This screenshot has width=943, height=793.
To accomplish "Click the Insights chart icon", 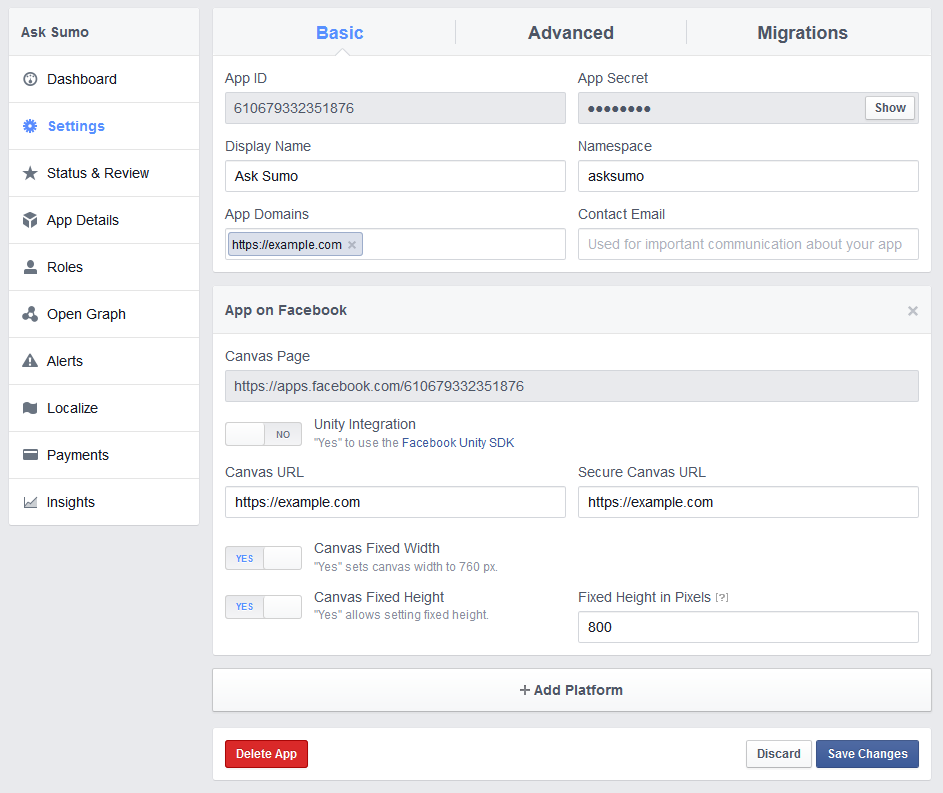I will [x=30, y=502].
